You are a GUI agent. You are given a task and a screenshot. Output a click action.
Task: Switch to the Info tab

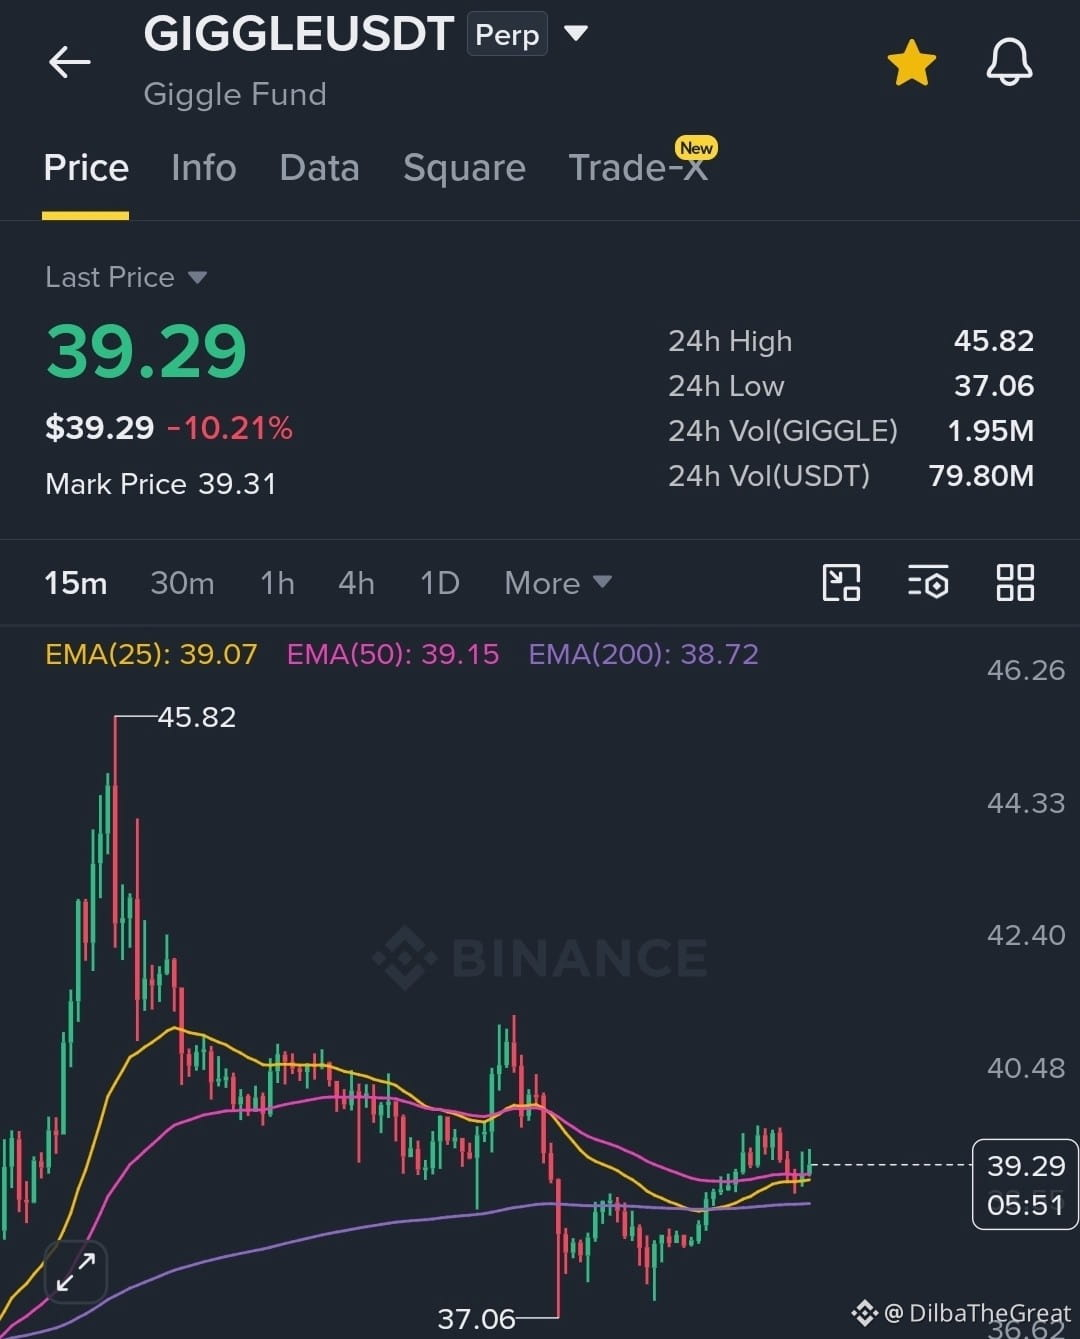203,168
